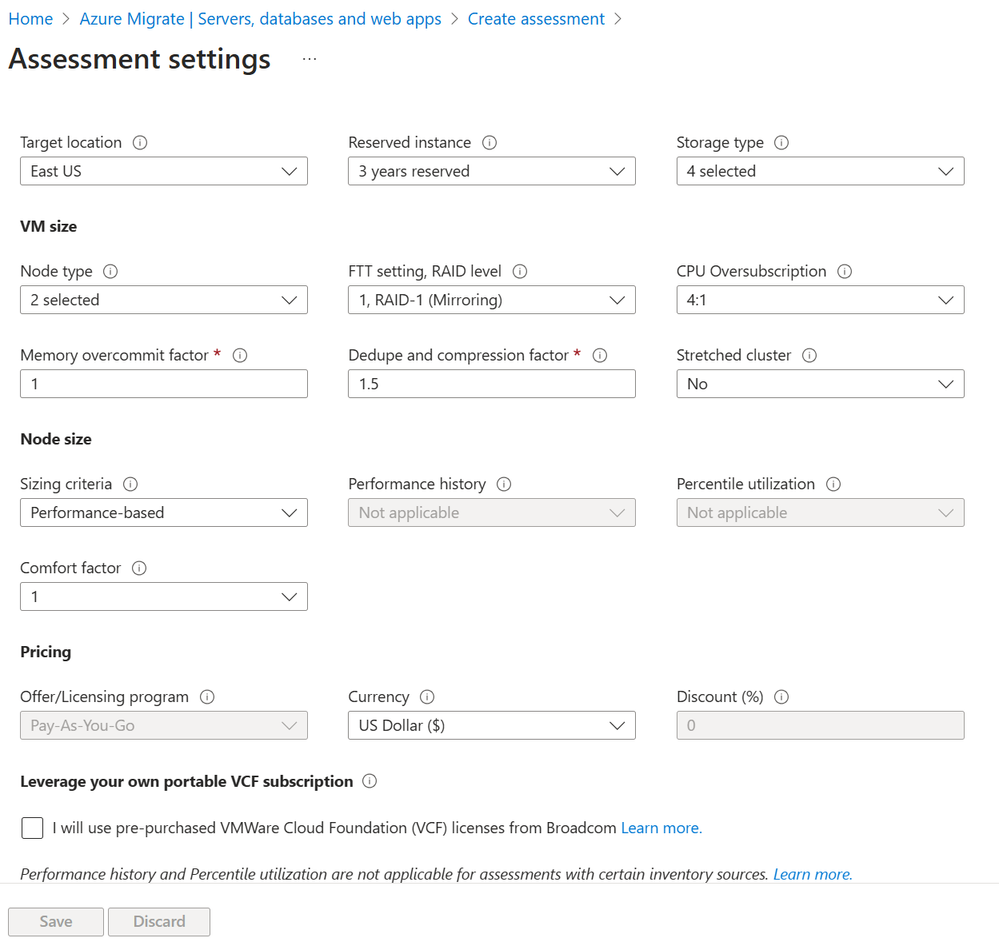Expand the Reserved instance dropdown
999x941 pixels.
(x=491, y=171)
